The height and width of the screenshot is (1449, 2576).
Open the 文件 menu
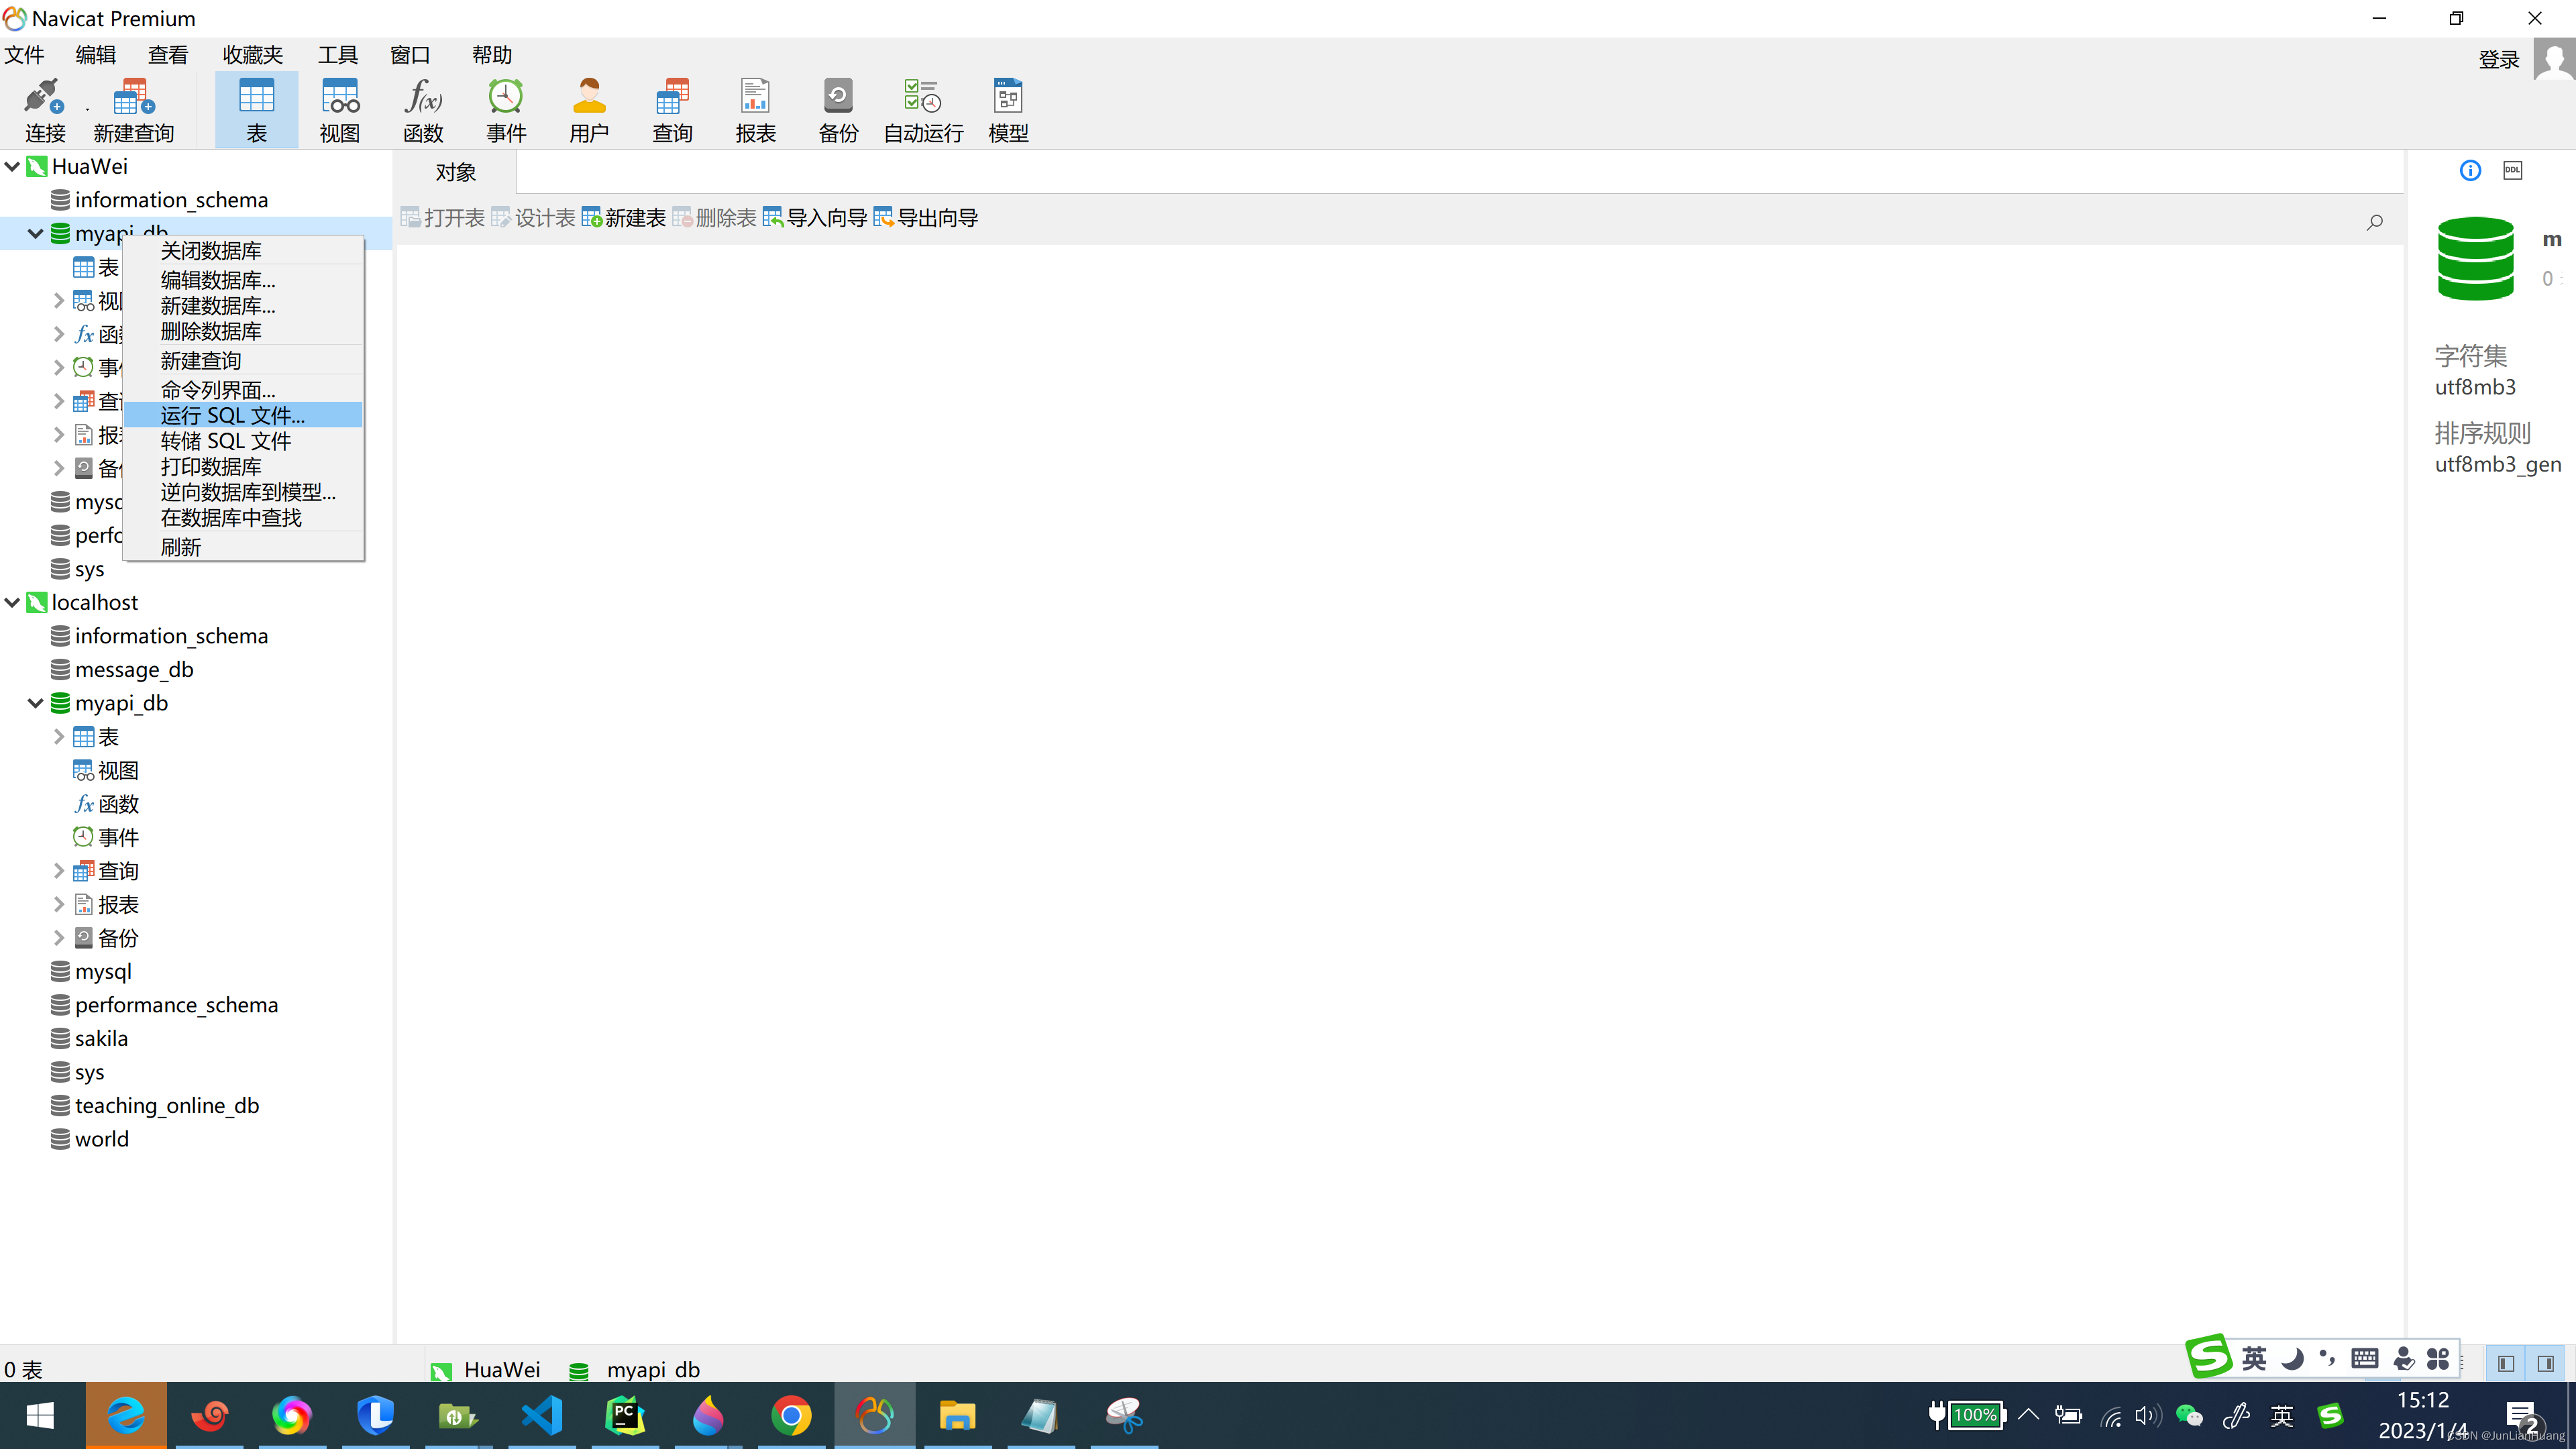(x=25, y=55)
